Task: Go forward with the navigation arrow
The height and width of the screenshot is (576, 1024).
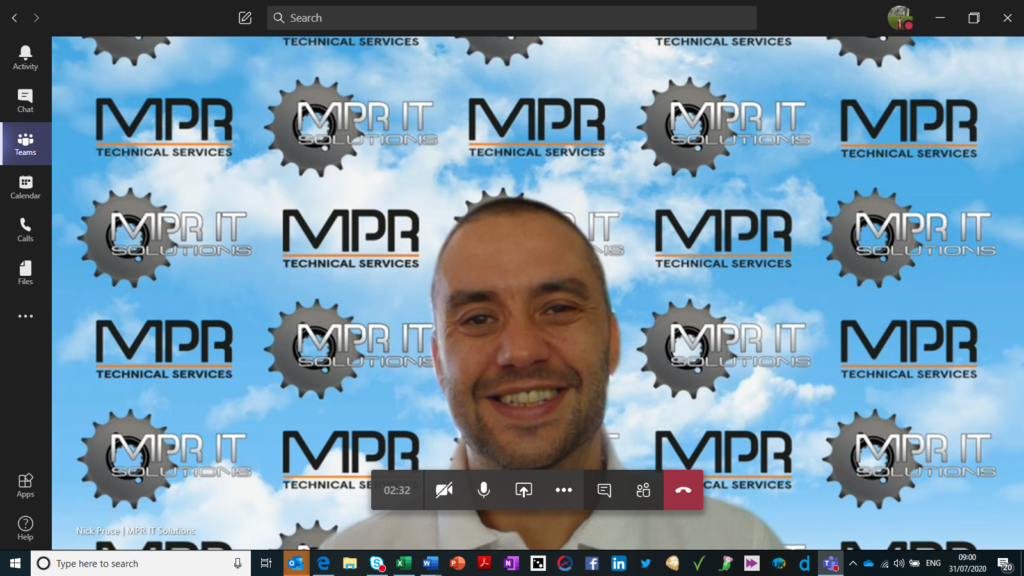Action: (37, 18)
